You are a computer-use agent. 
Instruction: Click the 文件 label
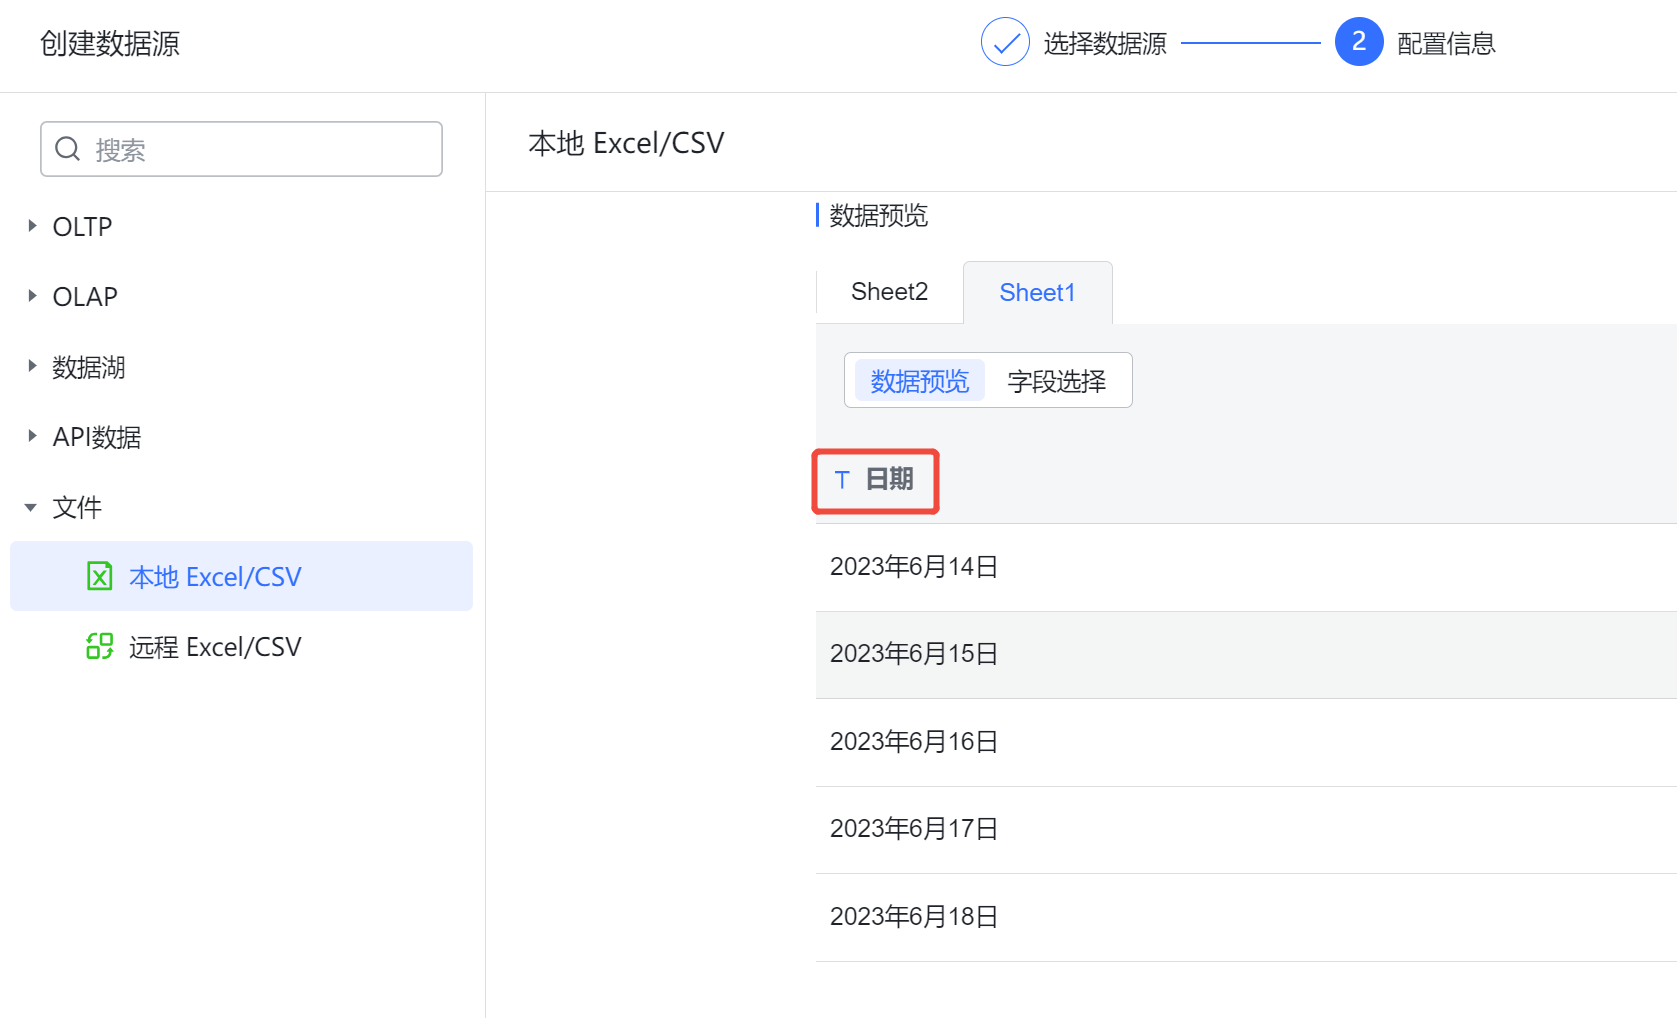tap(77, 507)
